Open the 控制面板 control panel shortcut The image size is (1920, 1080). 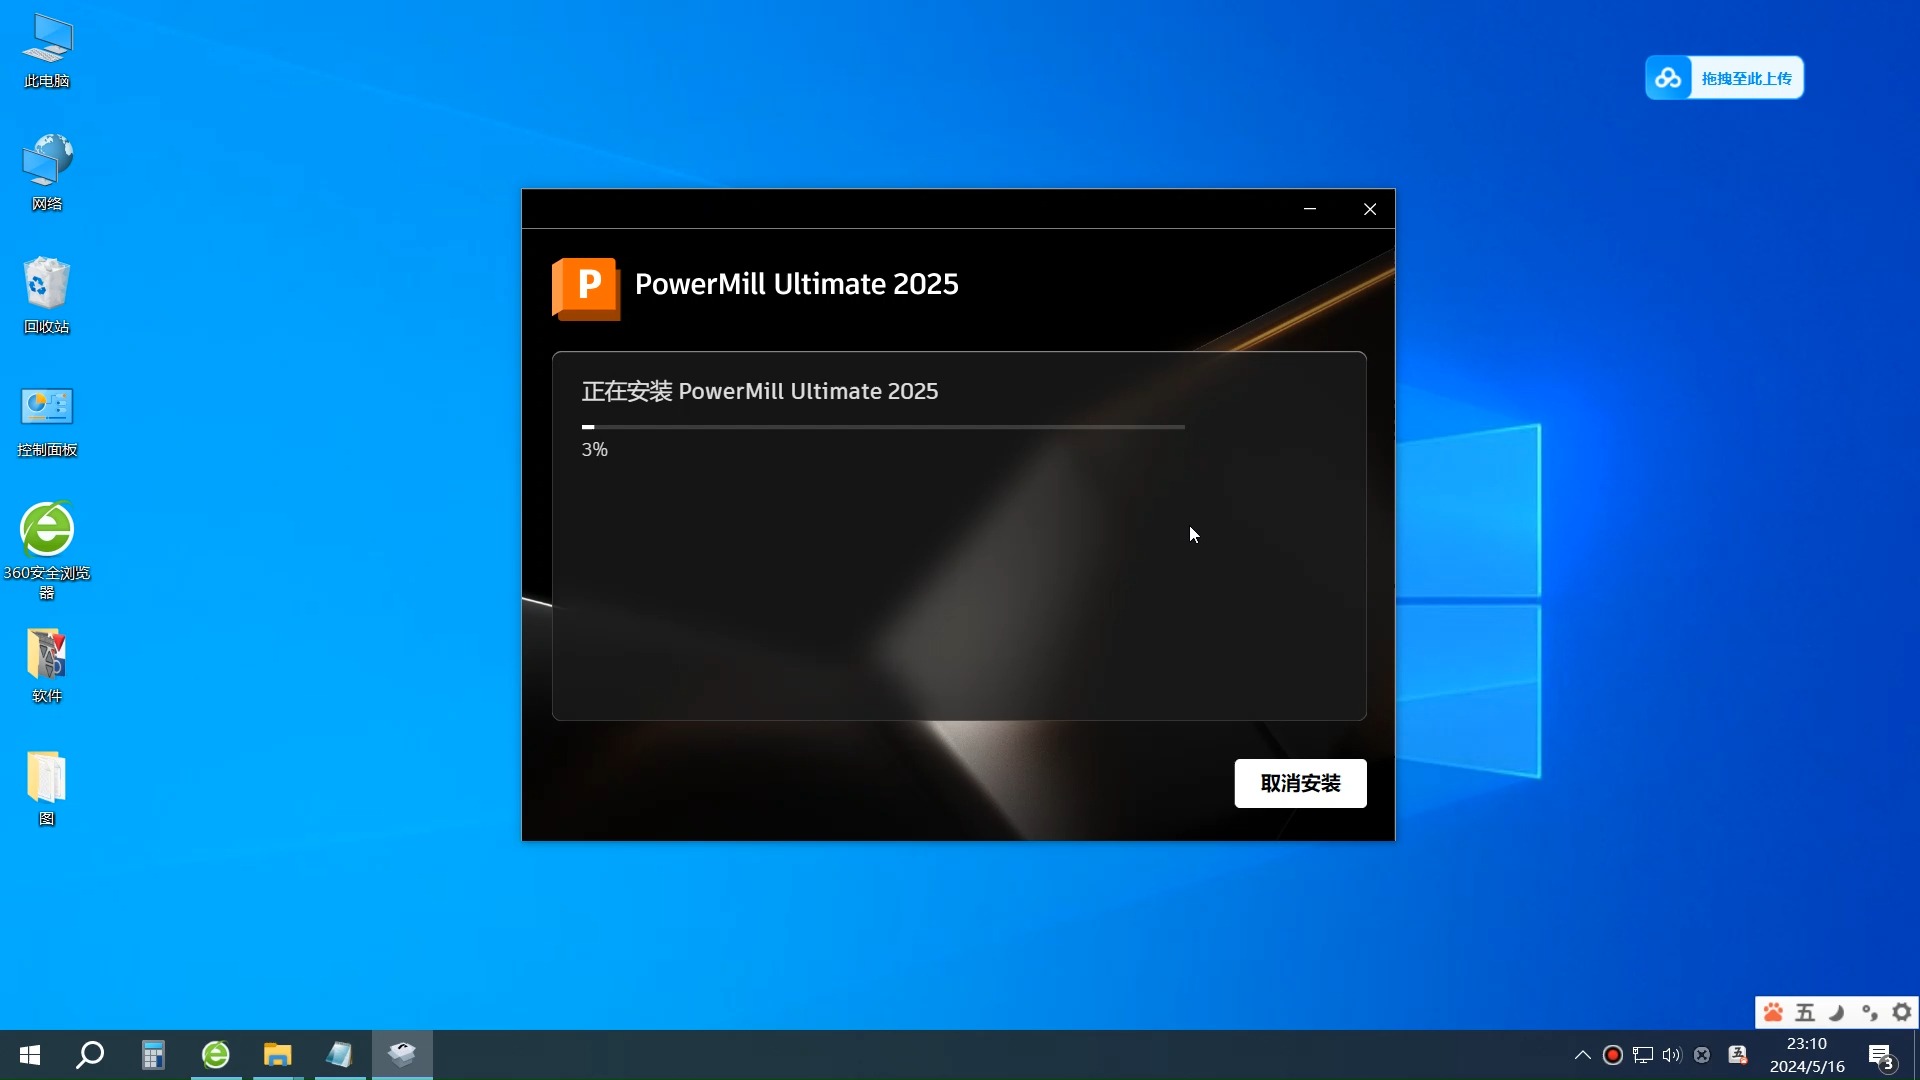(x=47, y=419)
